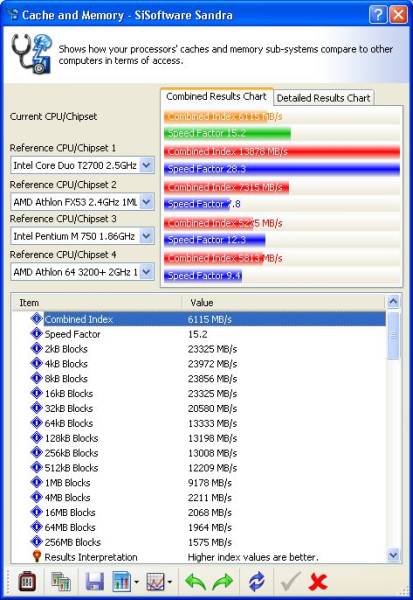The height and width of the screenshot is (600, 413).
Task: Click the 9178 MB/s value
Action: tap(210, 483)
